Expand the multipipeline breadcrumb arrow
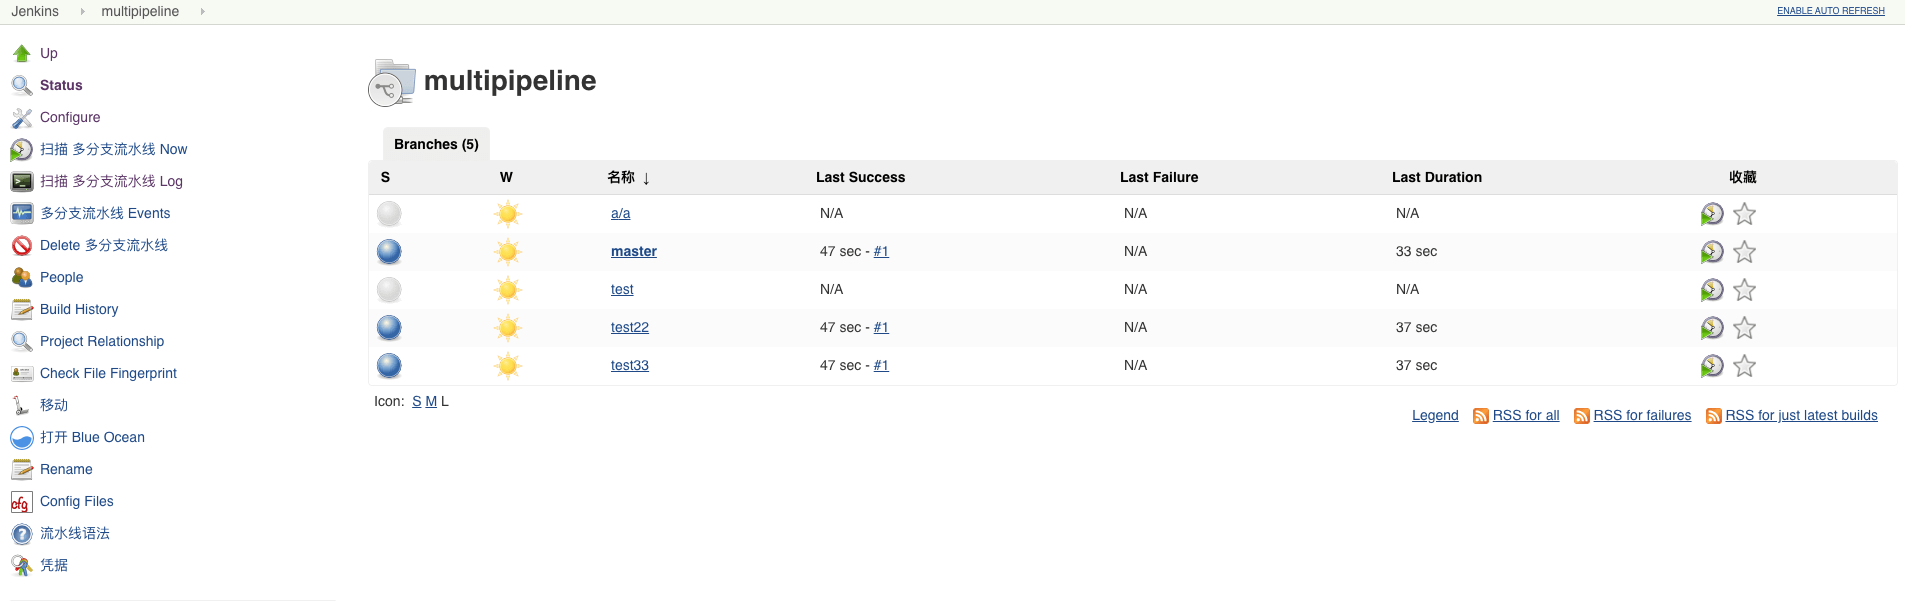 coord(202,12)
